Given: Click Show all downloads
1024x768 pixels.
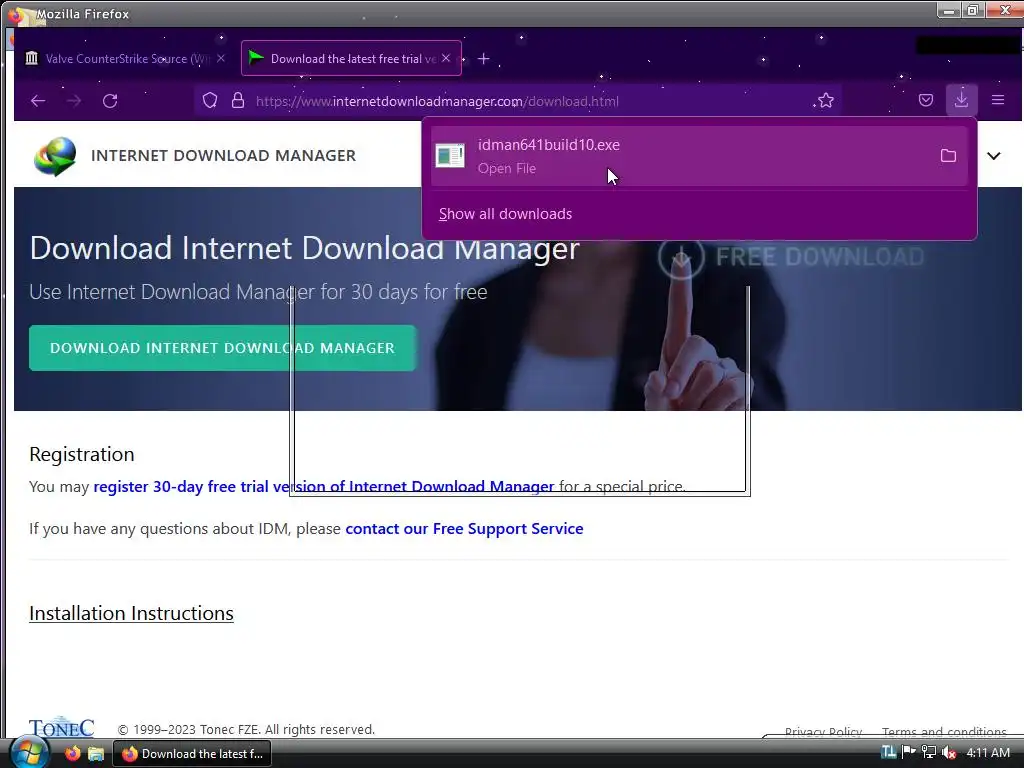Looking at the screenshot, I should tap(505, 214).
